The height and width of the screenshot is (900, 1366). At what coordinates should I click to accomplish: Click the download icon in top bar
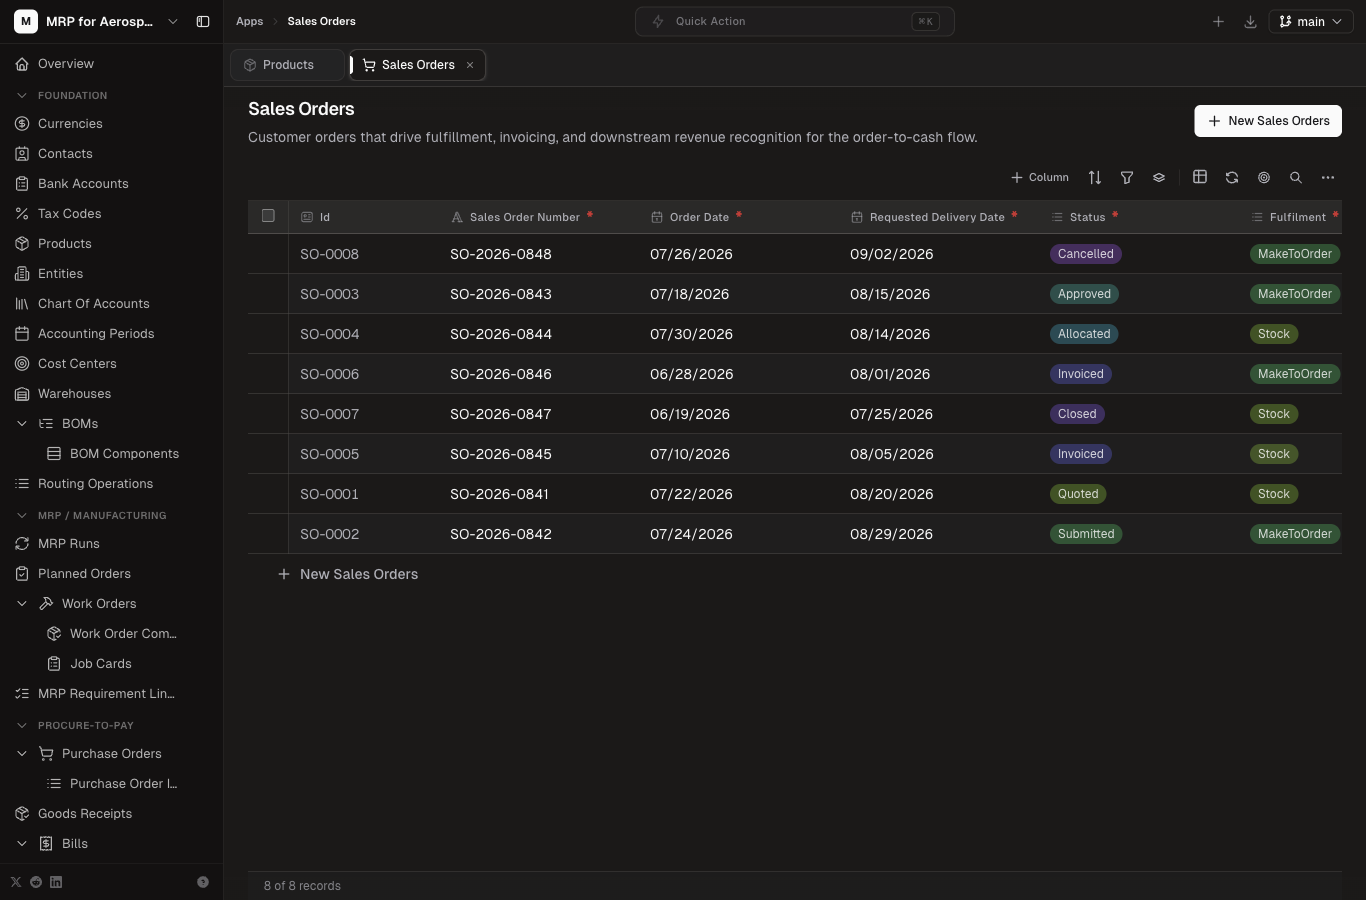(x=1250, y=21)
